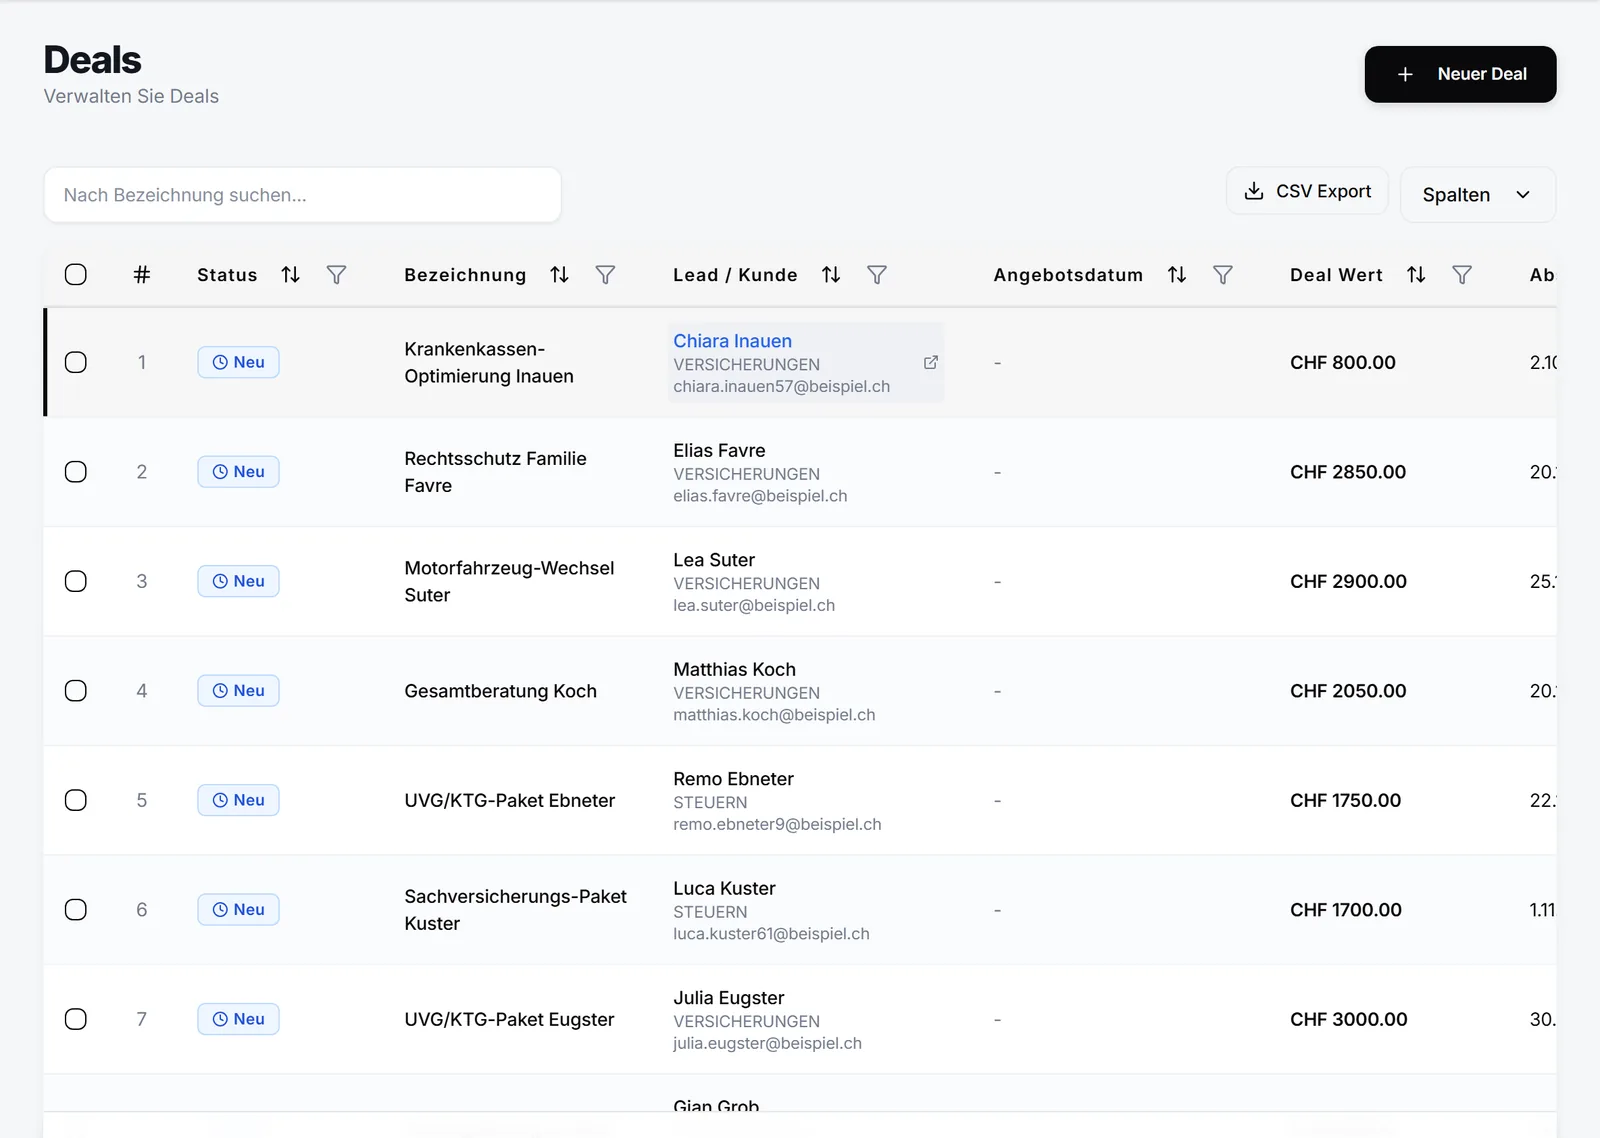Click the deal value CHF 2900.00
1600x1138 pixels.
point(1348,581)
